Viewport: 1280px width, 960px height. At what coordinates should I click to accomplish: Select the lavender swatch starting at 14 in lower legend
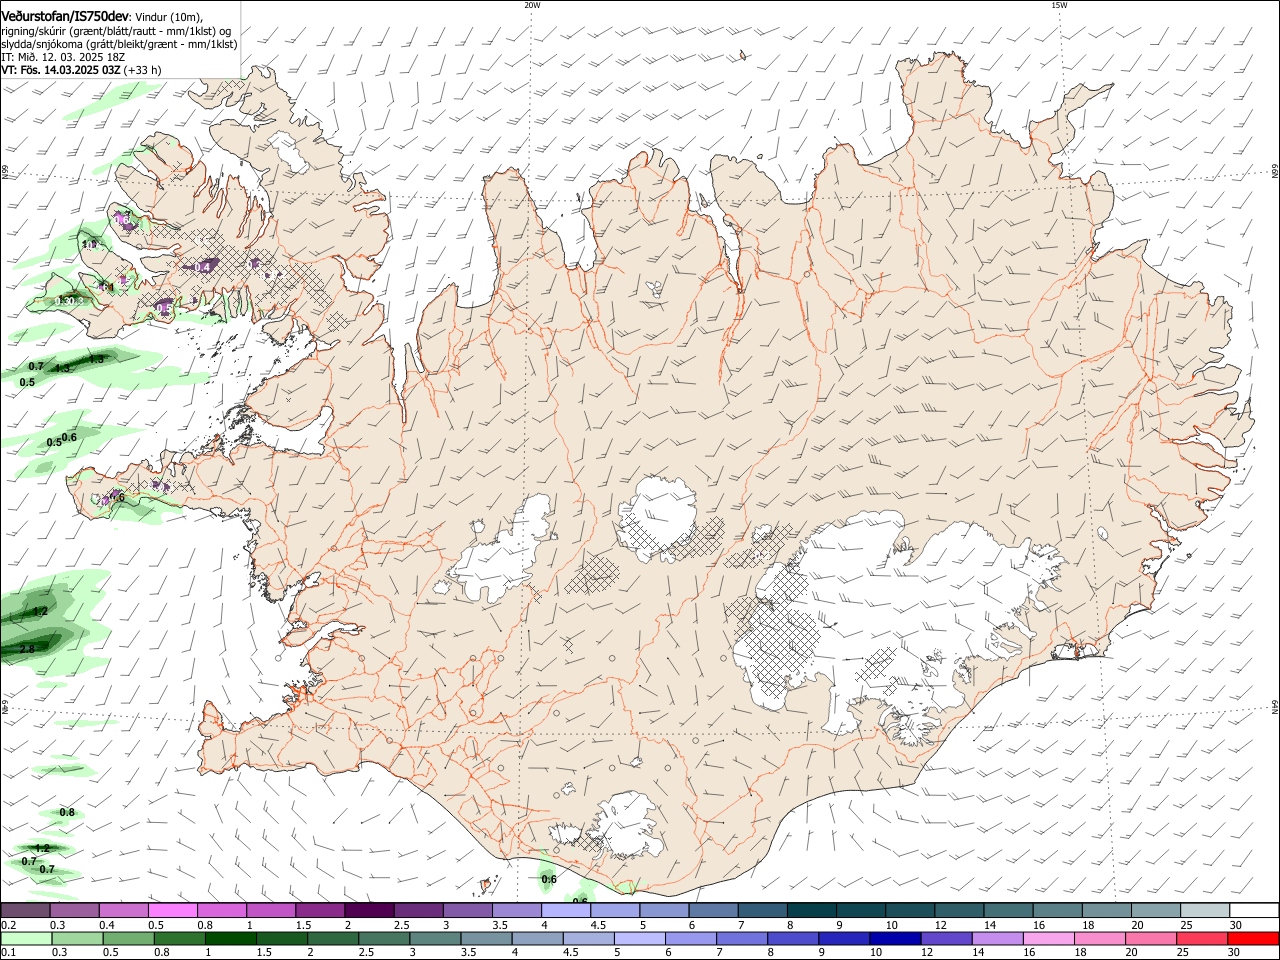point(997,939)
